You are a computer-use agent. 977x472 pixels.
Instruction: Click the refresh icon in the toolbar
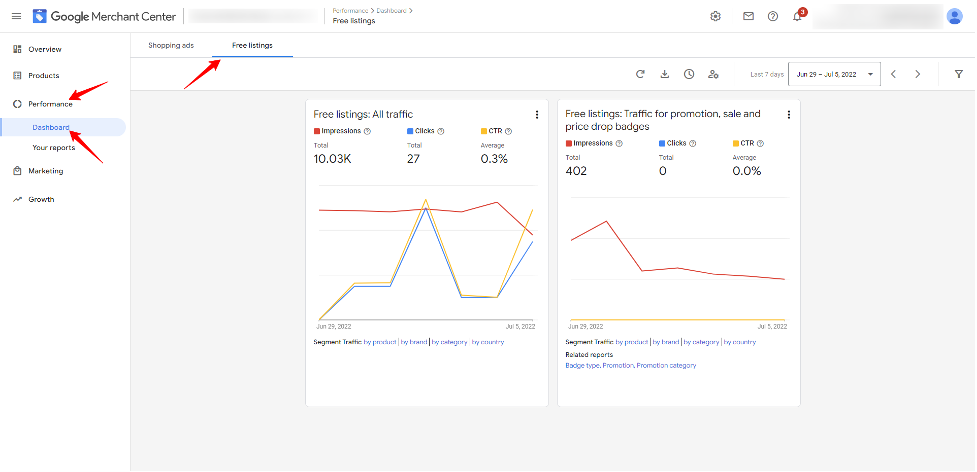point(640,74)
